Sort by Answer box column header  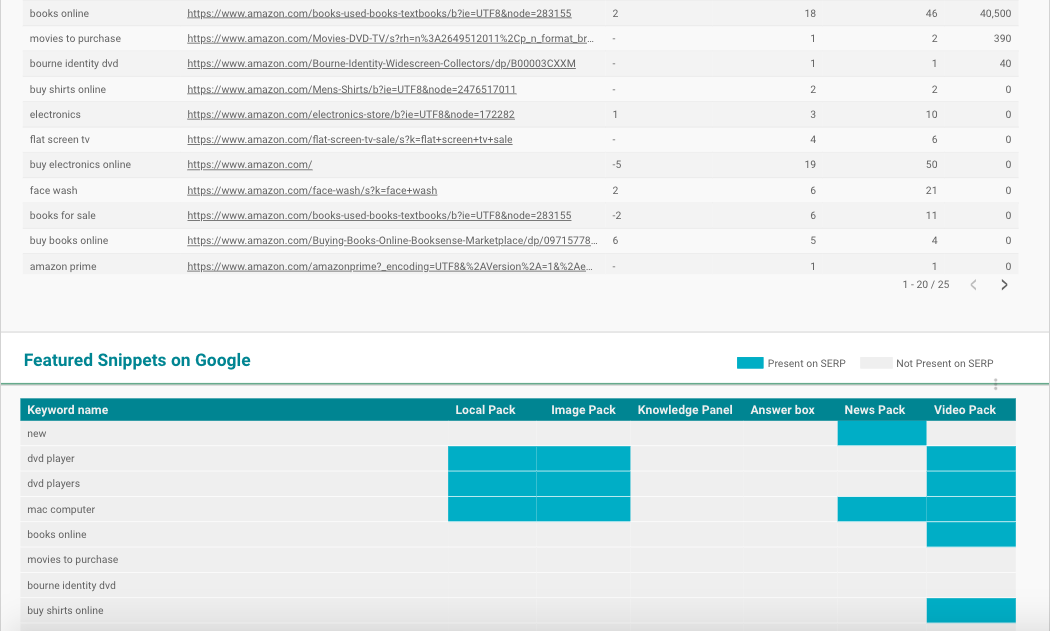(x=782, y=410)
